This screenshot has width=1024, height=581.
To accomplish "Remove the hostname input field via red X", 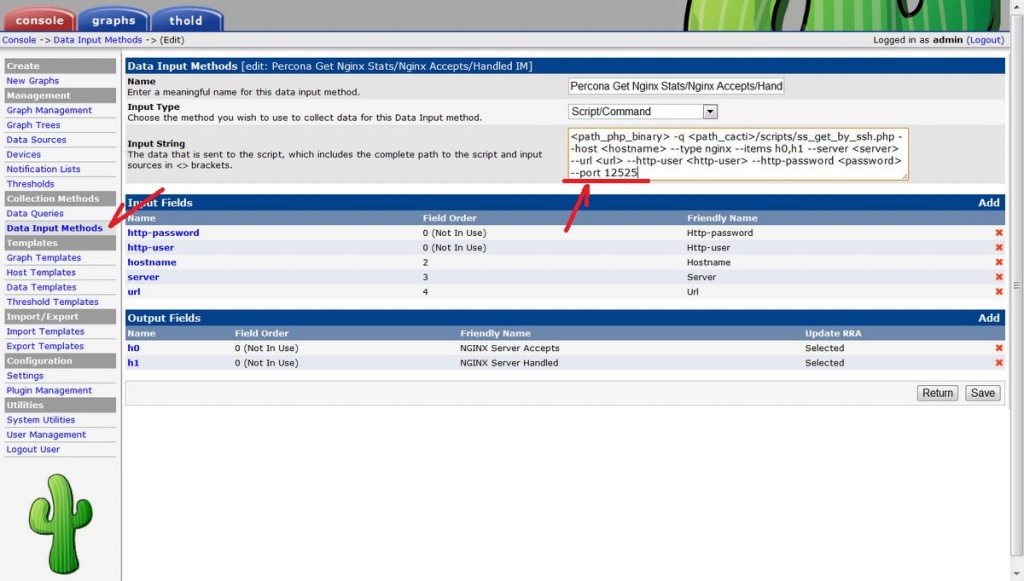I will pyautogui.click(x=998, y=263).
